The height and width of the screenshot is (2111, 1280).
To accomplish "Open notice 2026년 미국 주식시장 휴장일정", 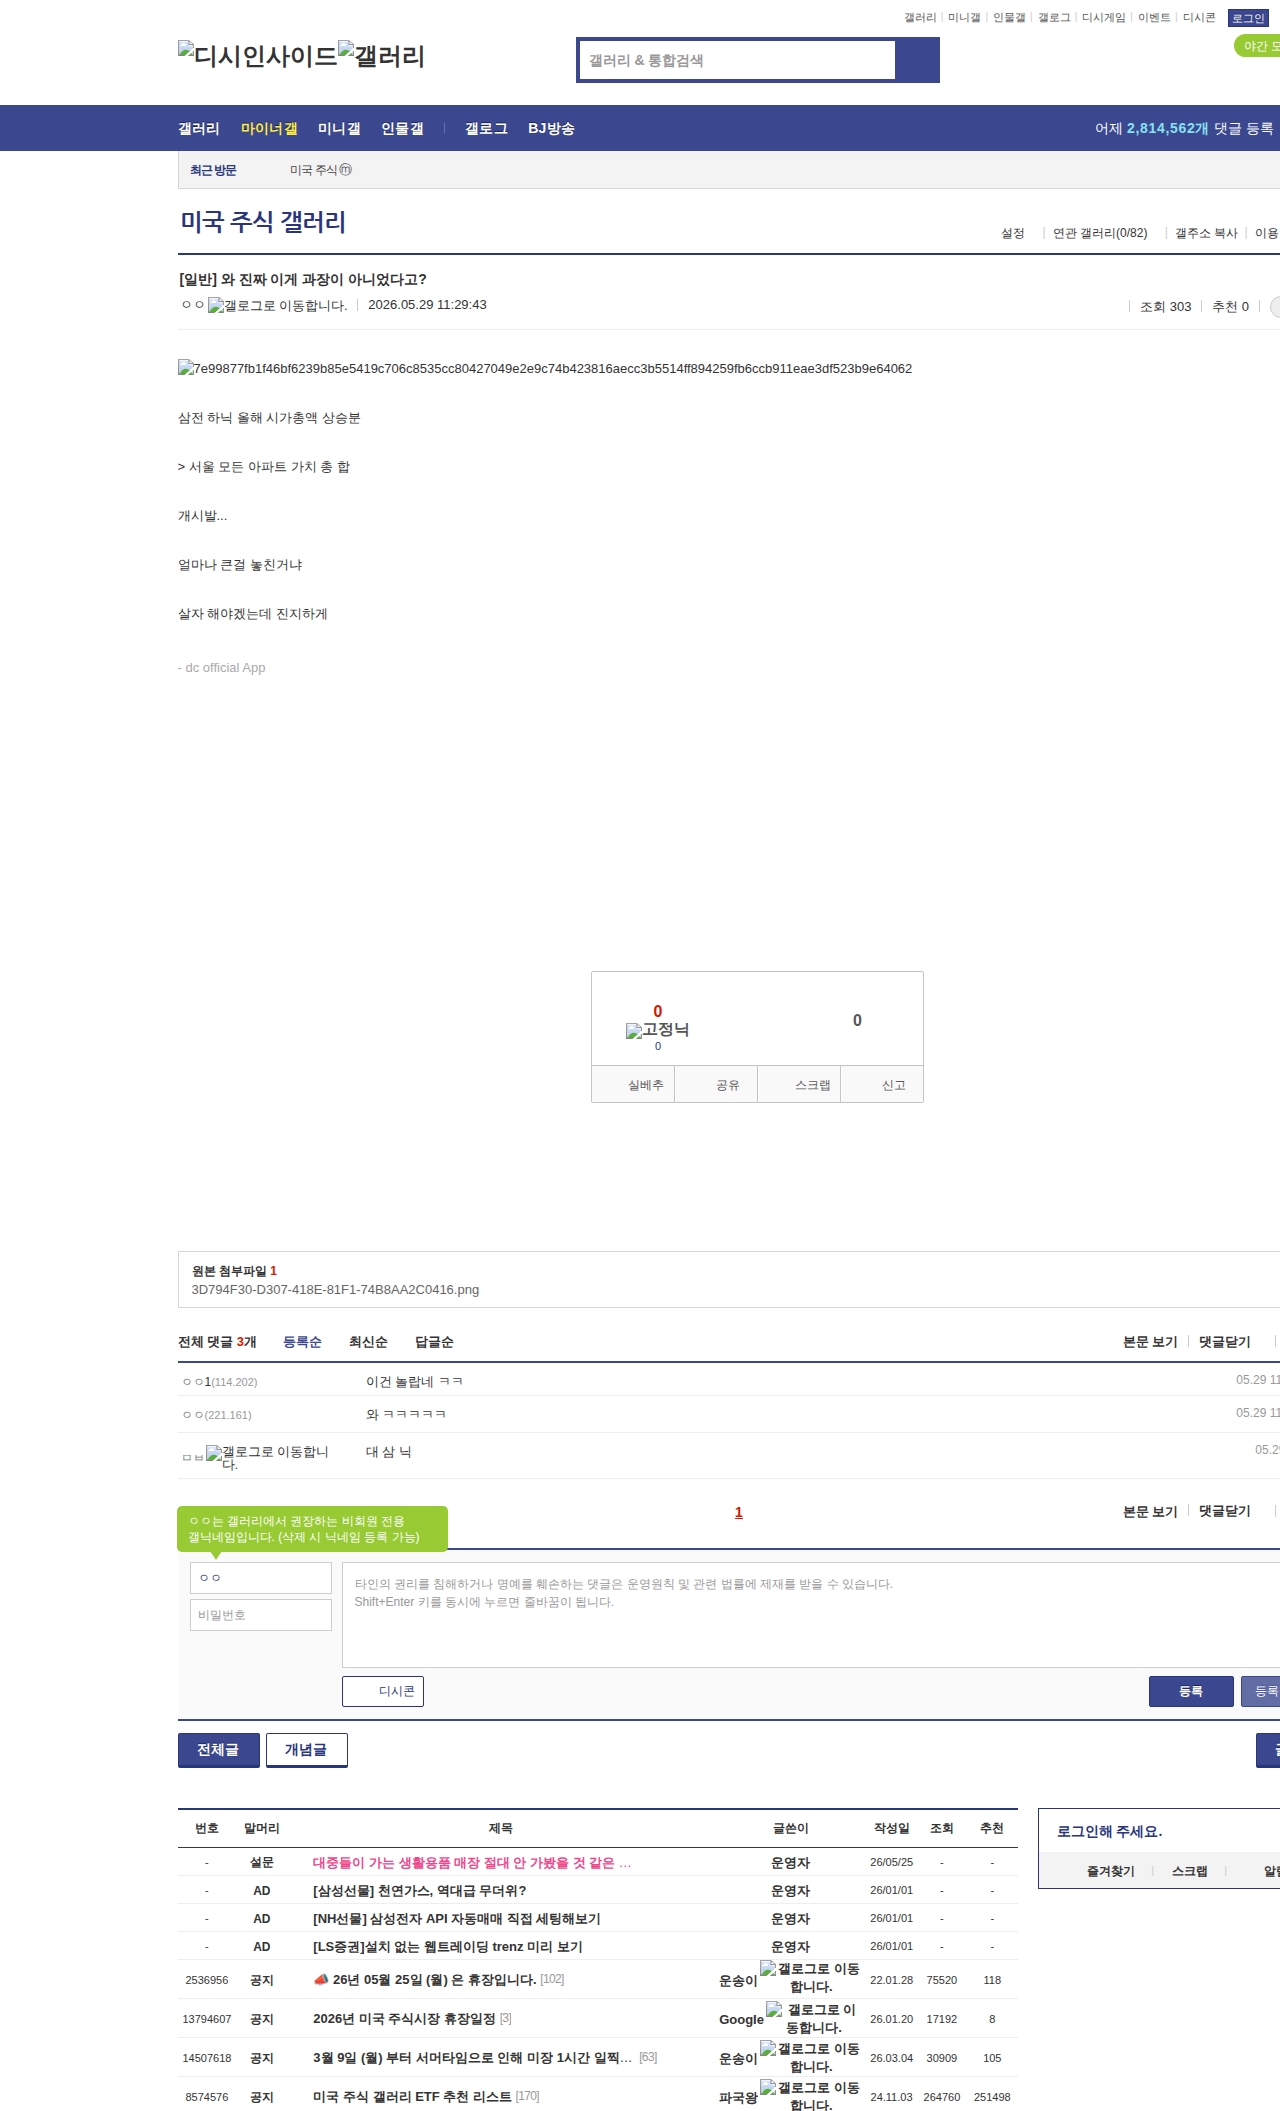I will (x=404, y=2019).
